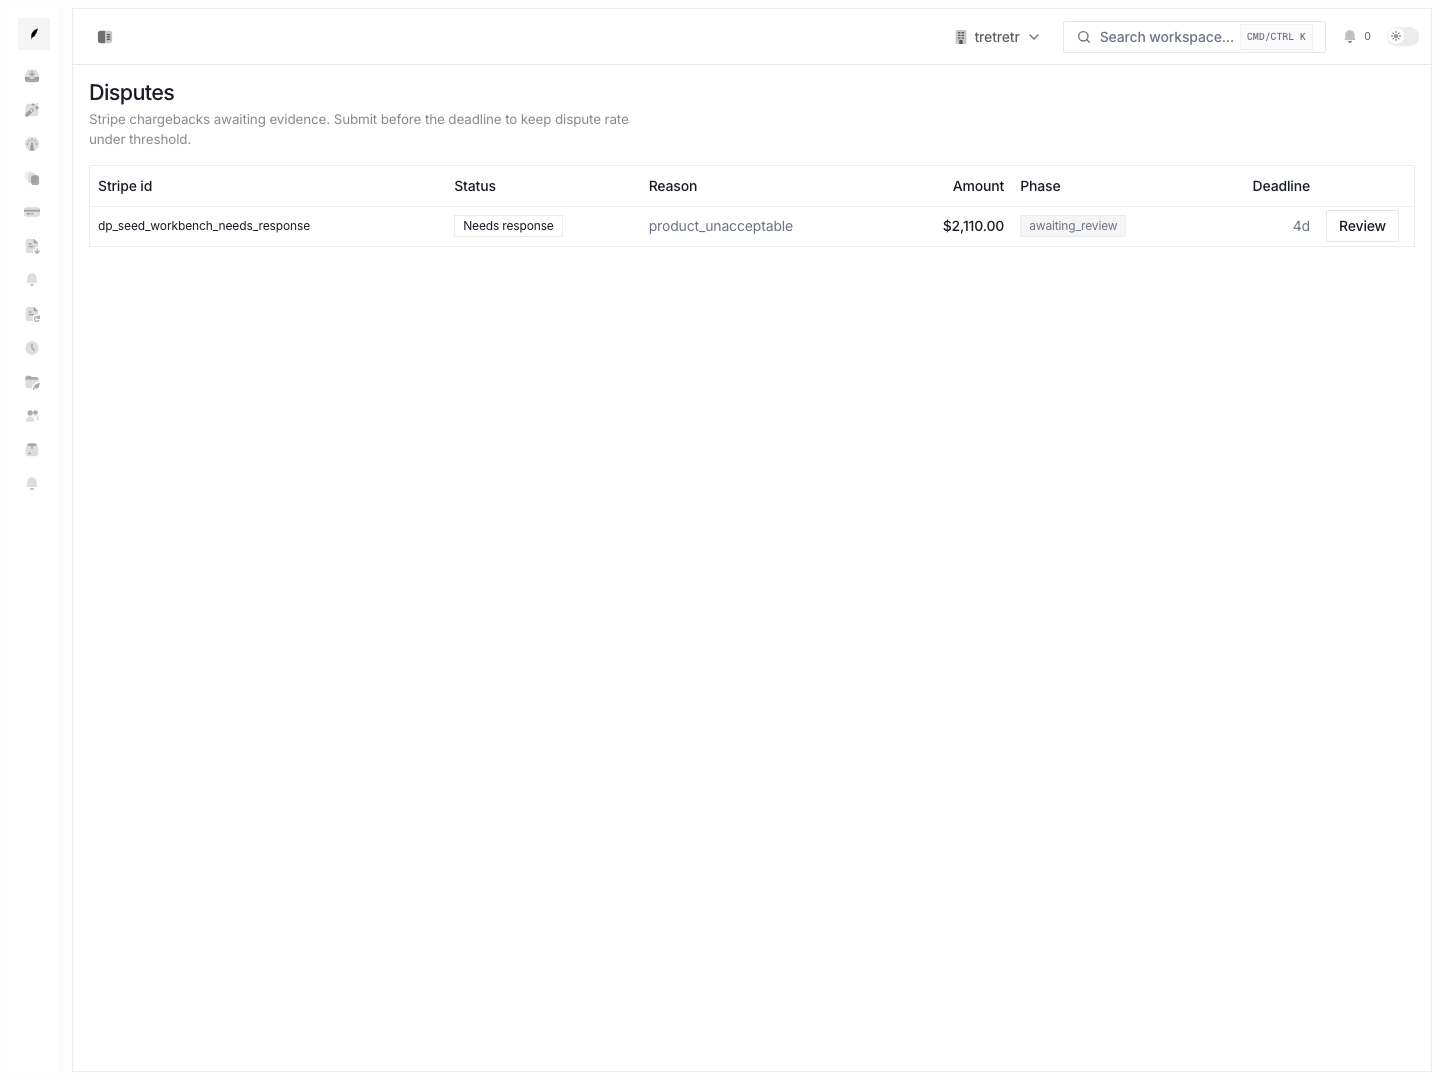Open the archive box sidebar icon
Screen dimensions: 1440x1080
pyautogui.click(x=32, y=450)
